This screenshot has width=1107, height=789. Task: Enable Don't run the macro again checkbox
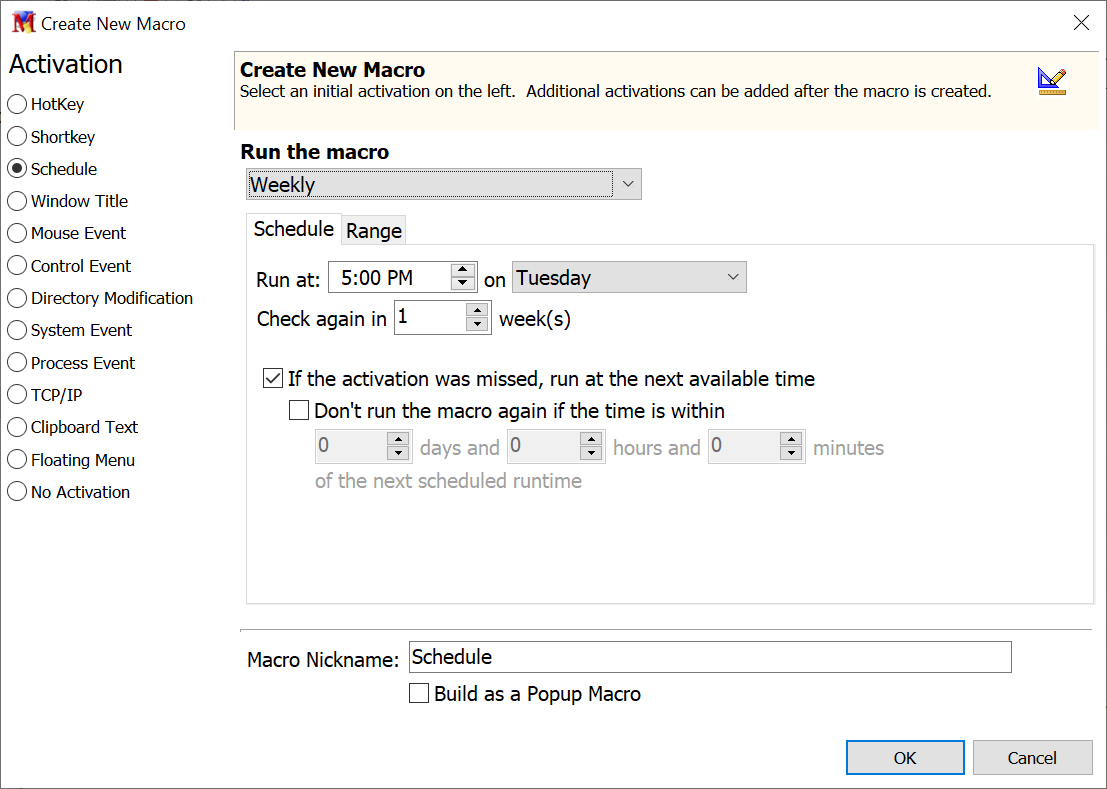coord(299,411)
